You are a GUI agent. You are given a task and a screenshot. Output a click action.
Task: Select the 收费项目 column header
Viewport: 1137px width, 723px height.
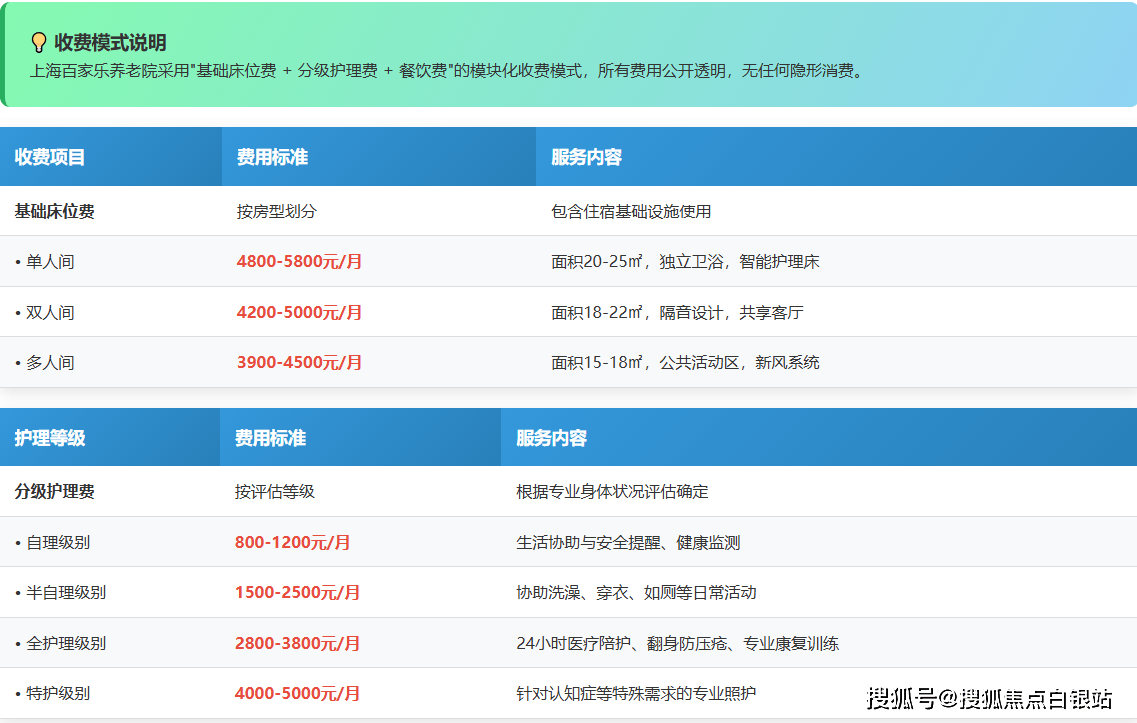point(50,157)
